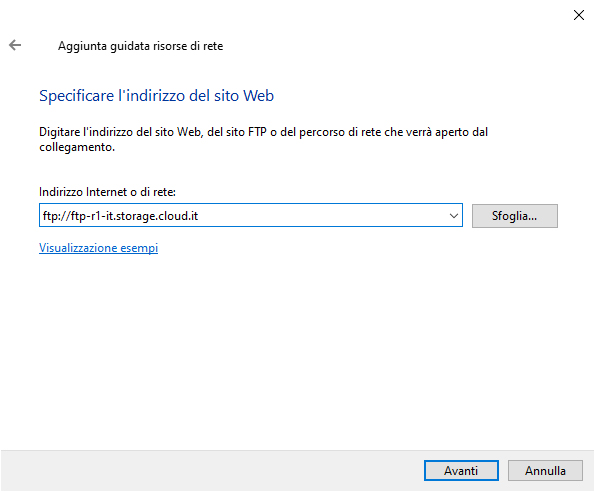
Task: Close the network location wizard window
Action: point(578,15)
